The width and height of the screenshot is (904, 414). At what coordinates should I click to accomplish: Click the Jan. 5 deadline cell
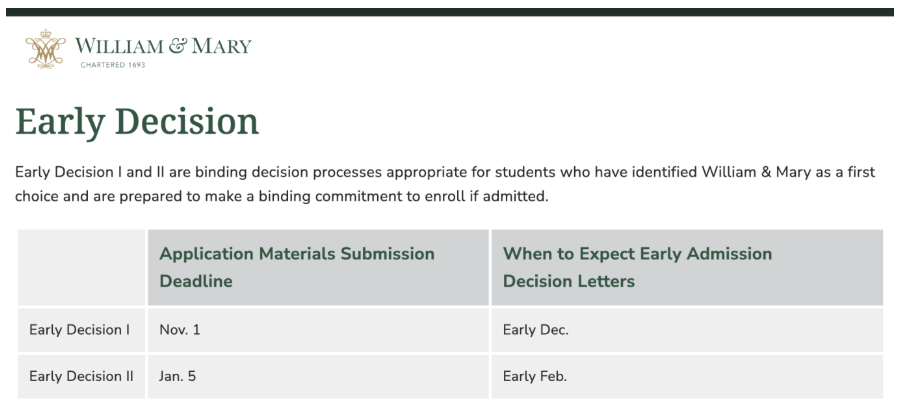pyautogui.click(x=318, y=377)
